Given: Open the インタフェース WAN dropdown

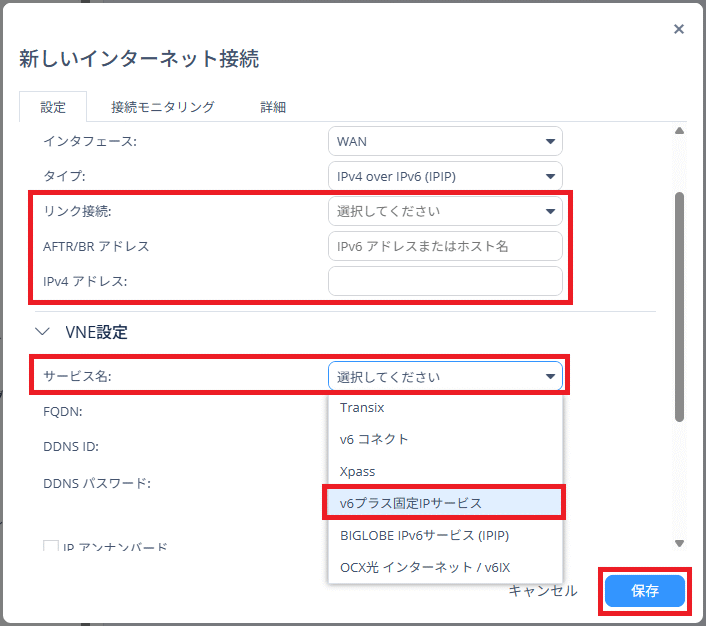Looking at the screenshot, I should 445,141.
